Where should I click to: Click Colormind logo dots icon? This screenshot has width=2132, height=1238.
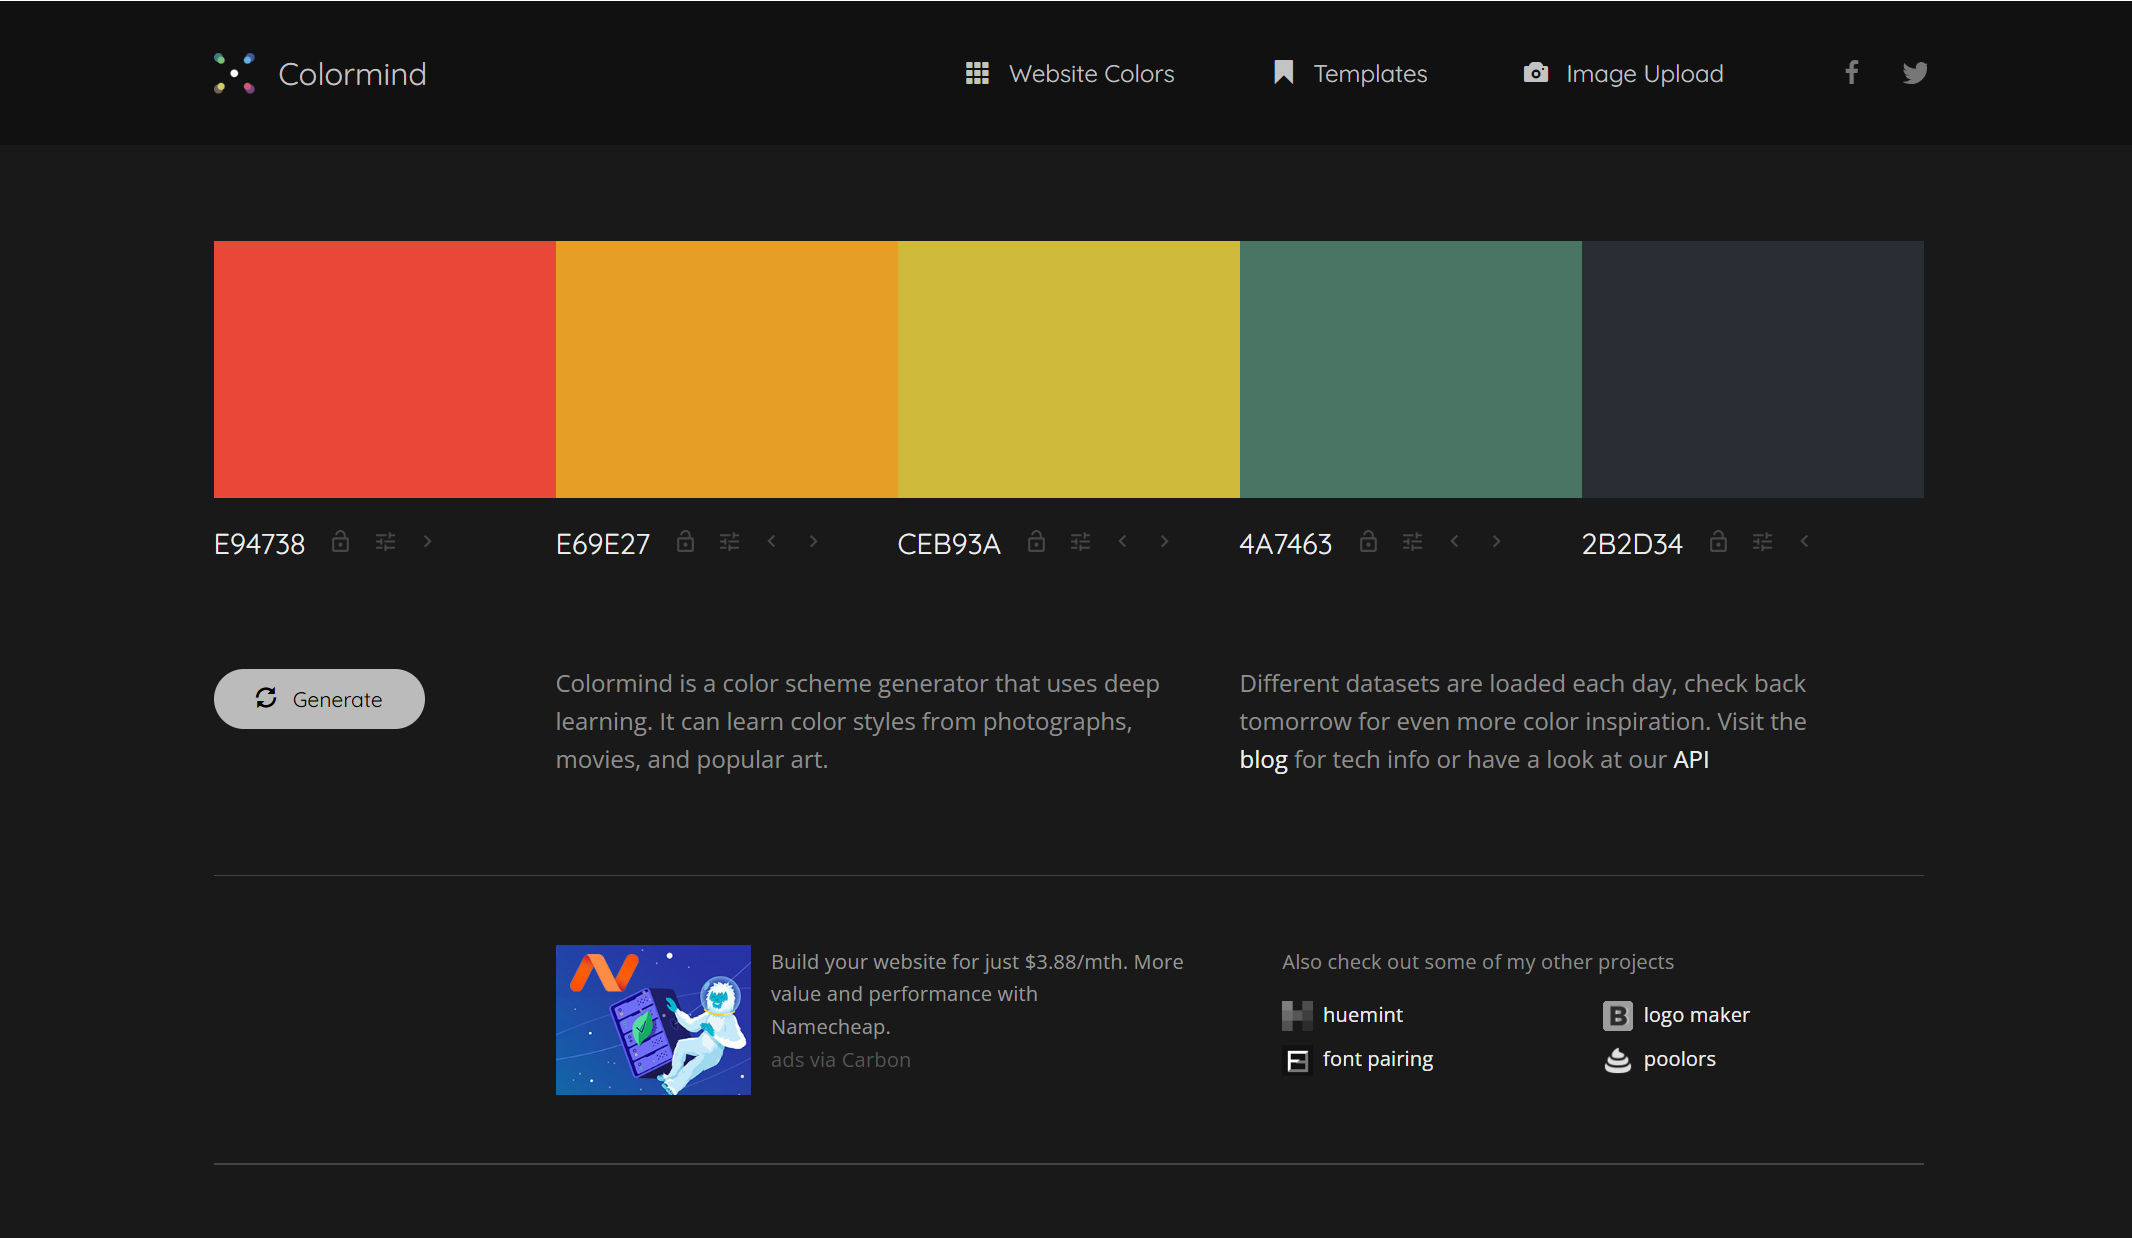click(x=235, y=73)
